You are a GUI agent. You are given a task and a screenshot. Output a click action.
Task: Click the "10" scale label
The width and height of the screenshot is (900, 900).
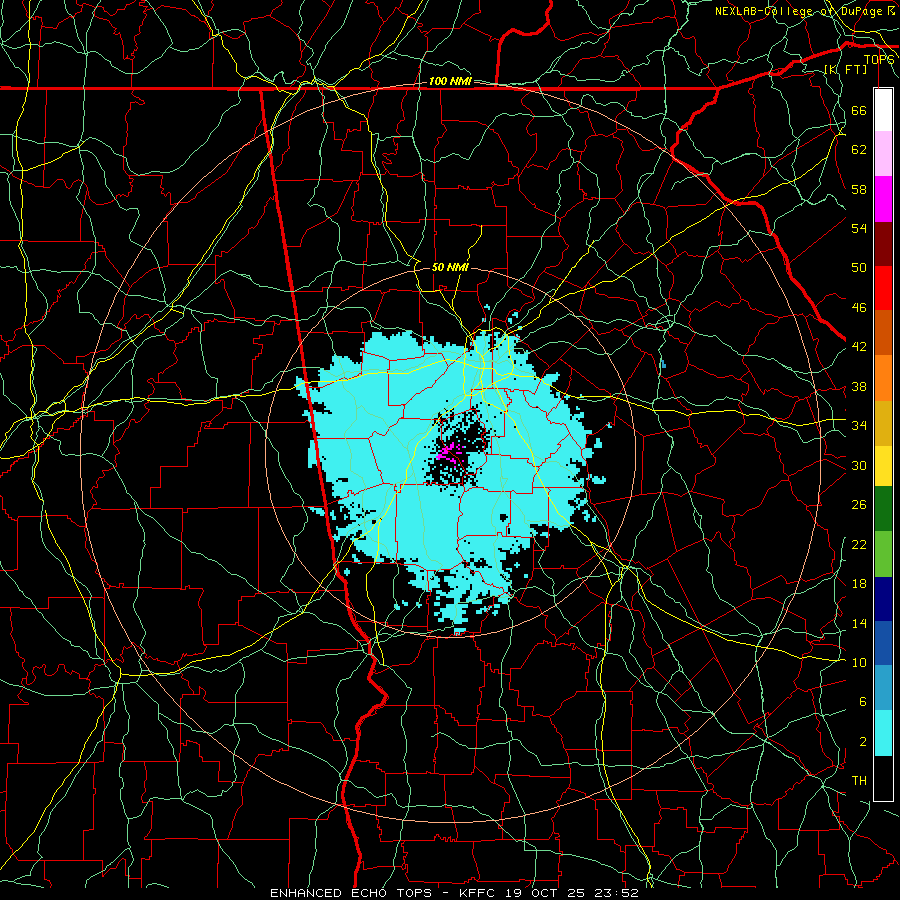[859, 662]
